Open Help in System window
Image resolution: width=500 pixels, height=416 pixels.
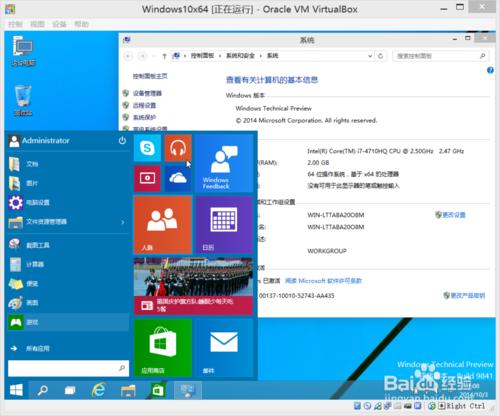click(490, 70)
